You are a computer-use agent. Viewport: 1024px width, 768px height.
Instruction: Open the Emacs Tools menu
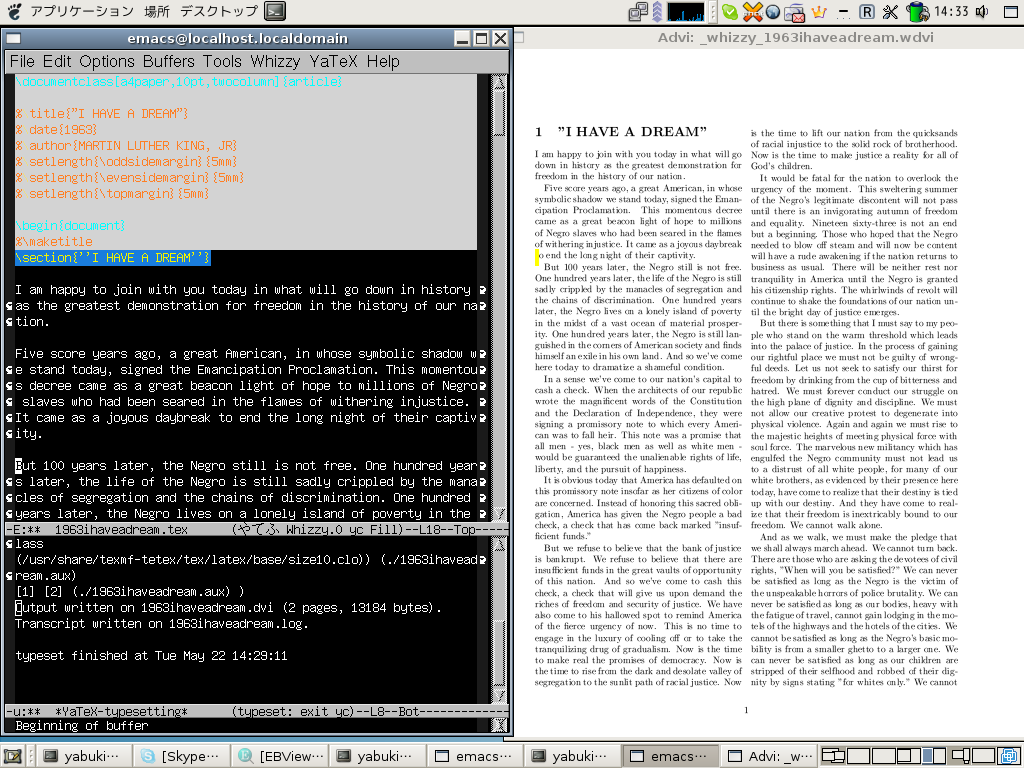222,61
